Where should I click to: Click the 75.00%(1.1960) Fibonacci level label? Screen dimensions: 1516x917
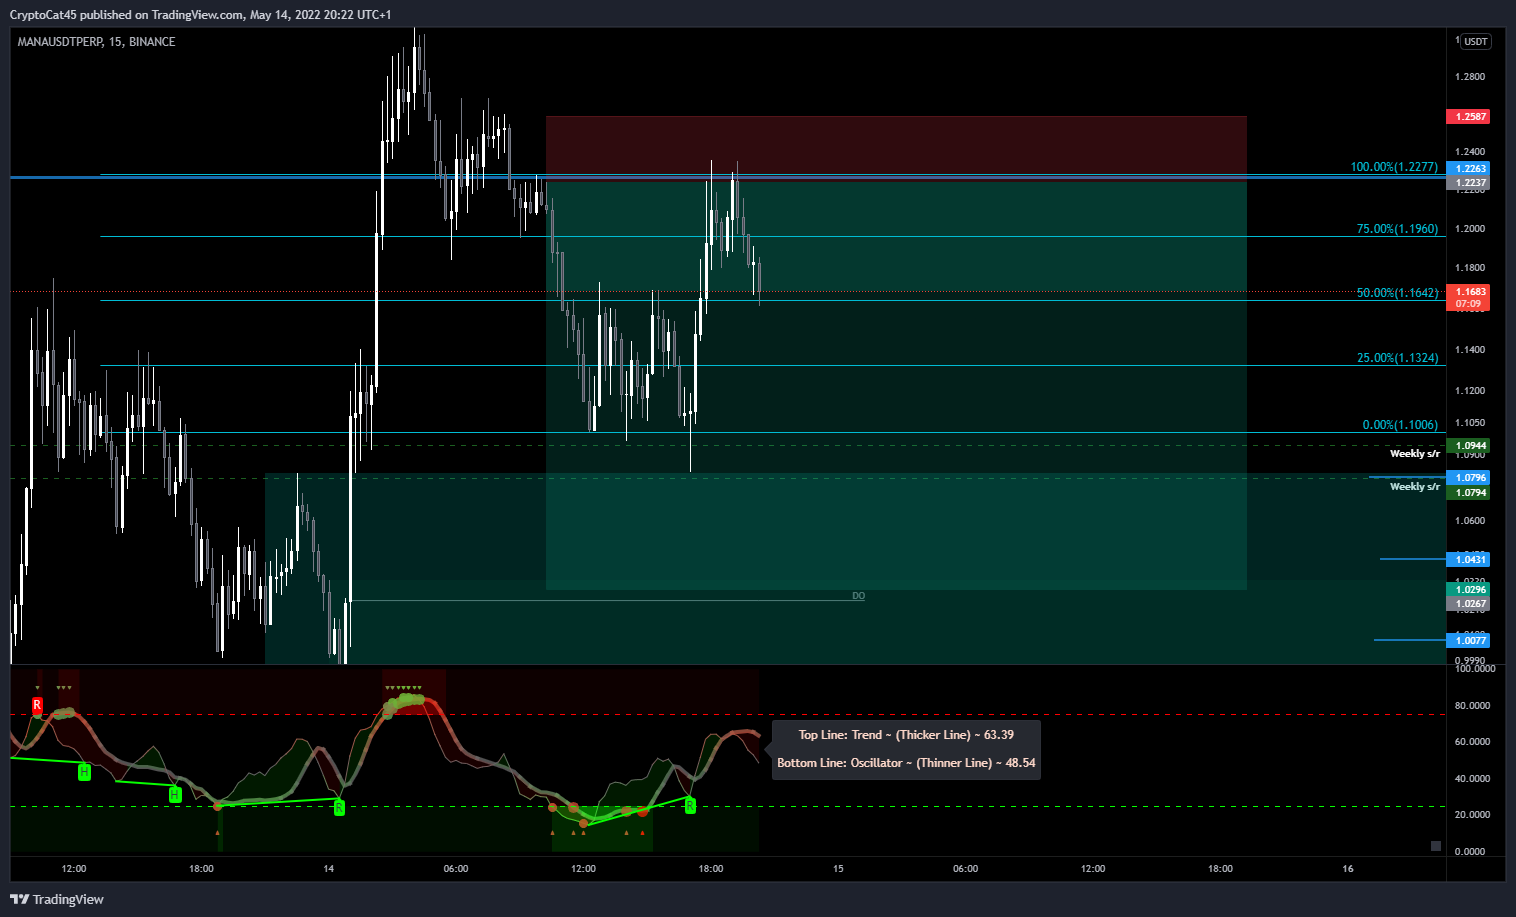(x=1397, y=229)
